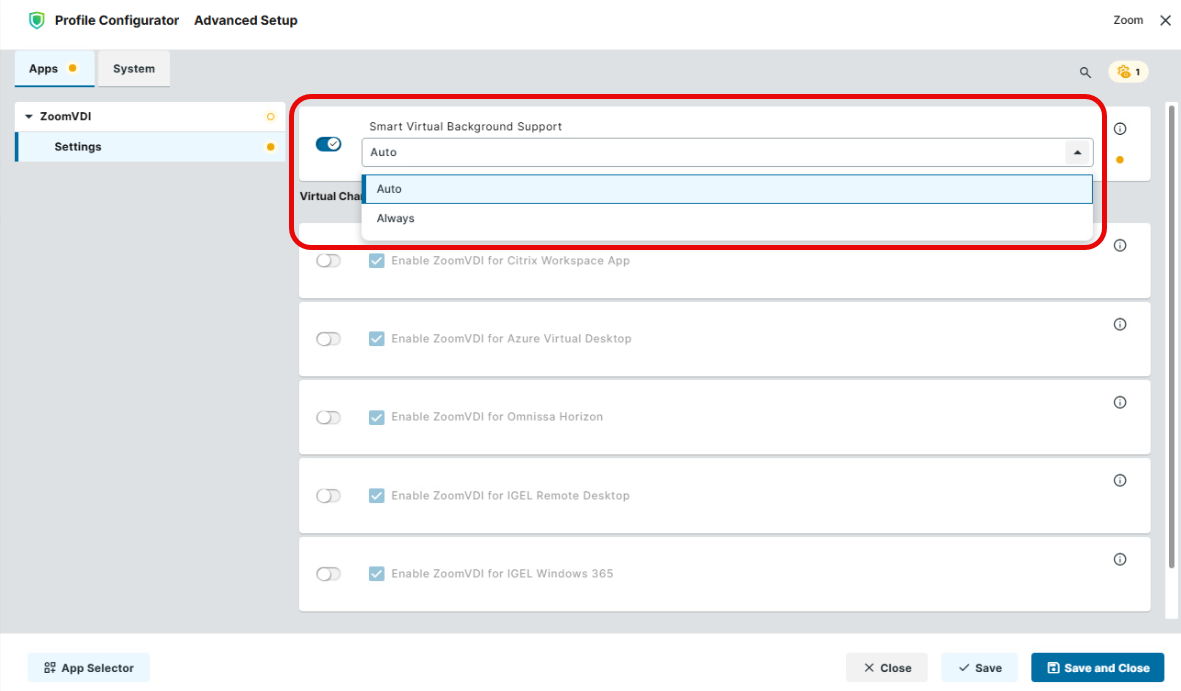The width and height of the screenshot is (1181, 691).
Task: Disable the Smart Virtual Background Support toggle
Action: [328, 144]
